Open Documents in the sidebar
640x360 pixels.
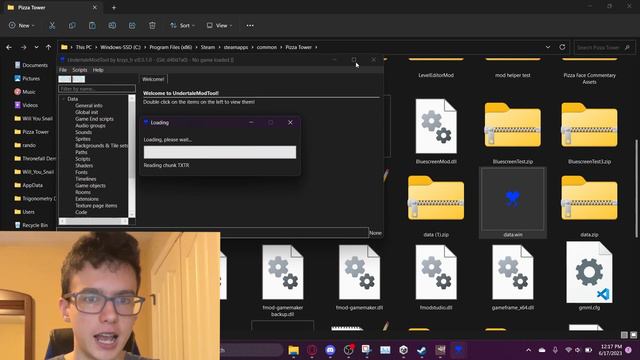[x=31, y=65]
